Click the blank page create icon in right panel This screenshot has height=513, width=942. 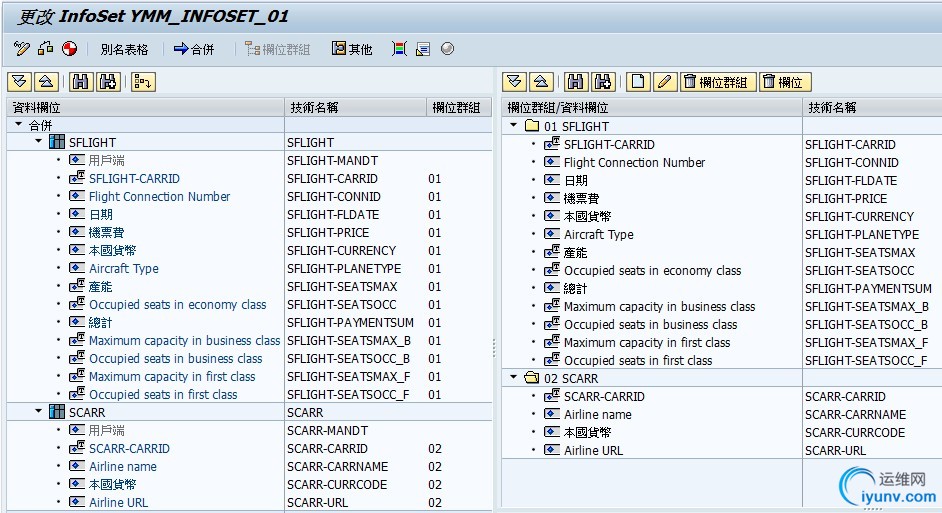[x=638, y=82]
